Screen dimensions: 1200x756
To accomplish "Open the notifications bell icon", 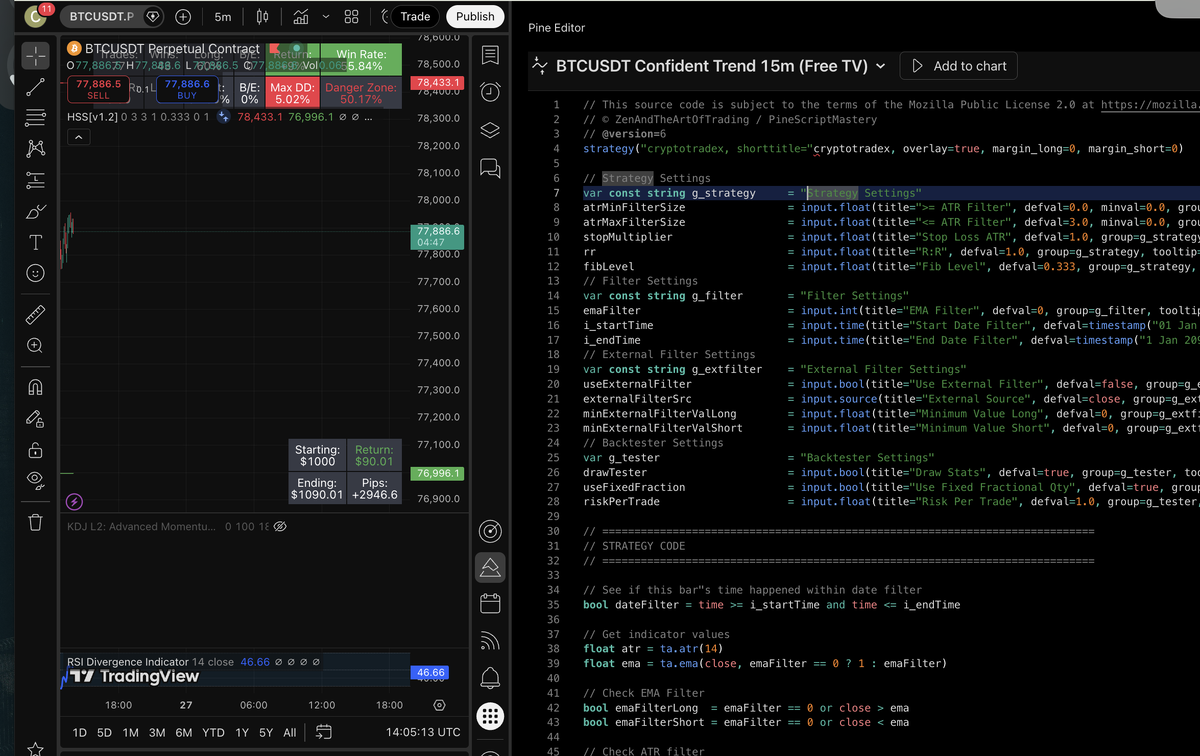I will click(x=490, y=678).
